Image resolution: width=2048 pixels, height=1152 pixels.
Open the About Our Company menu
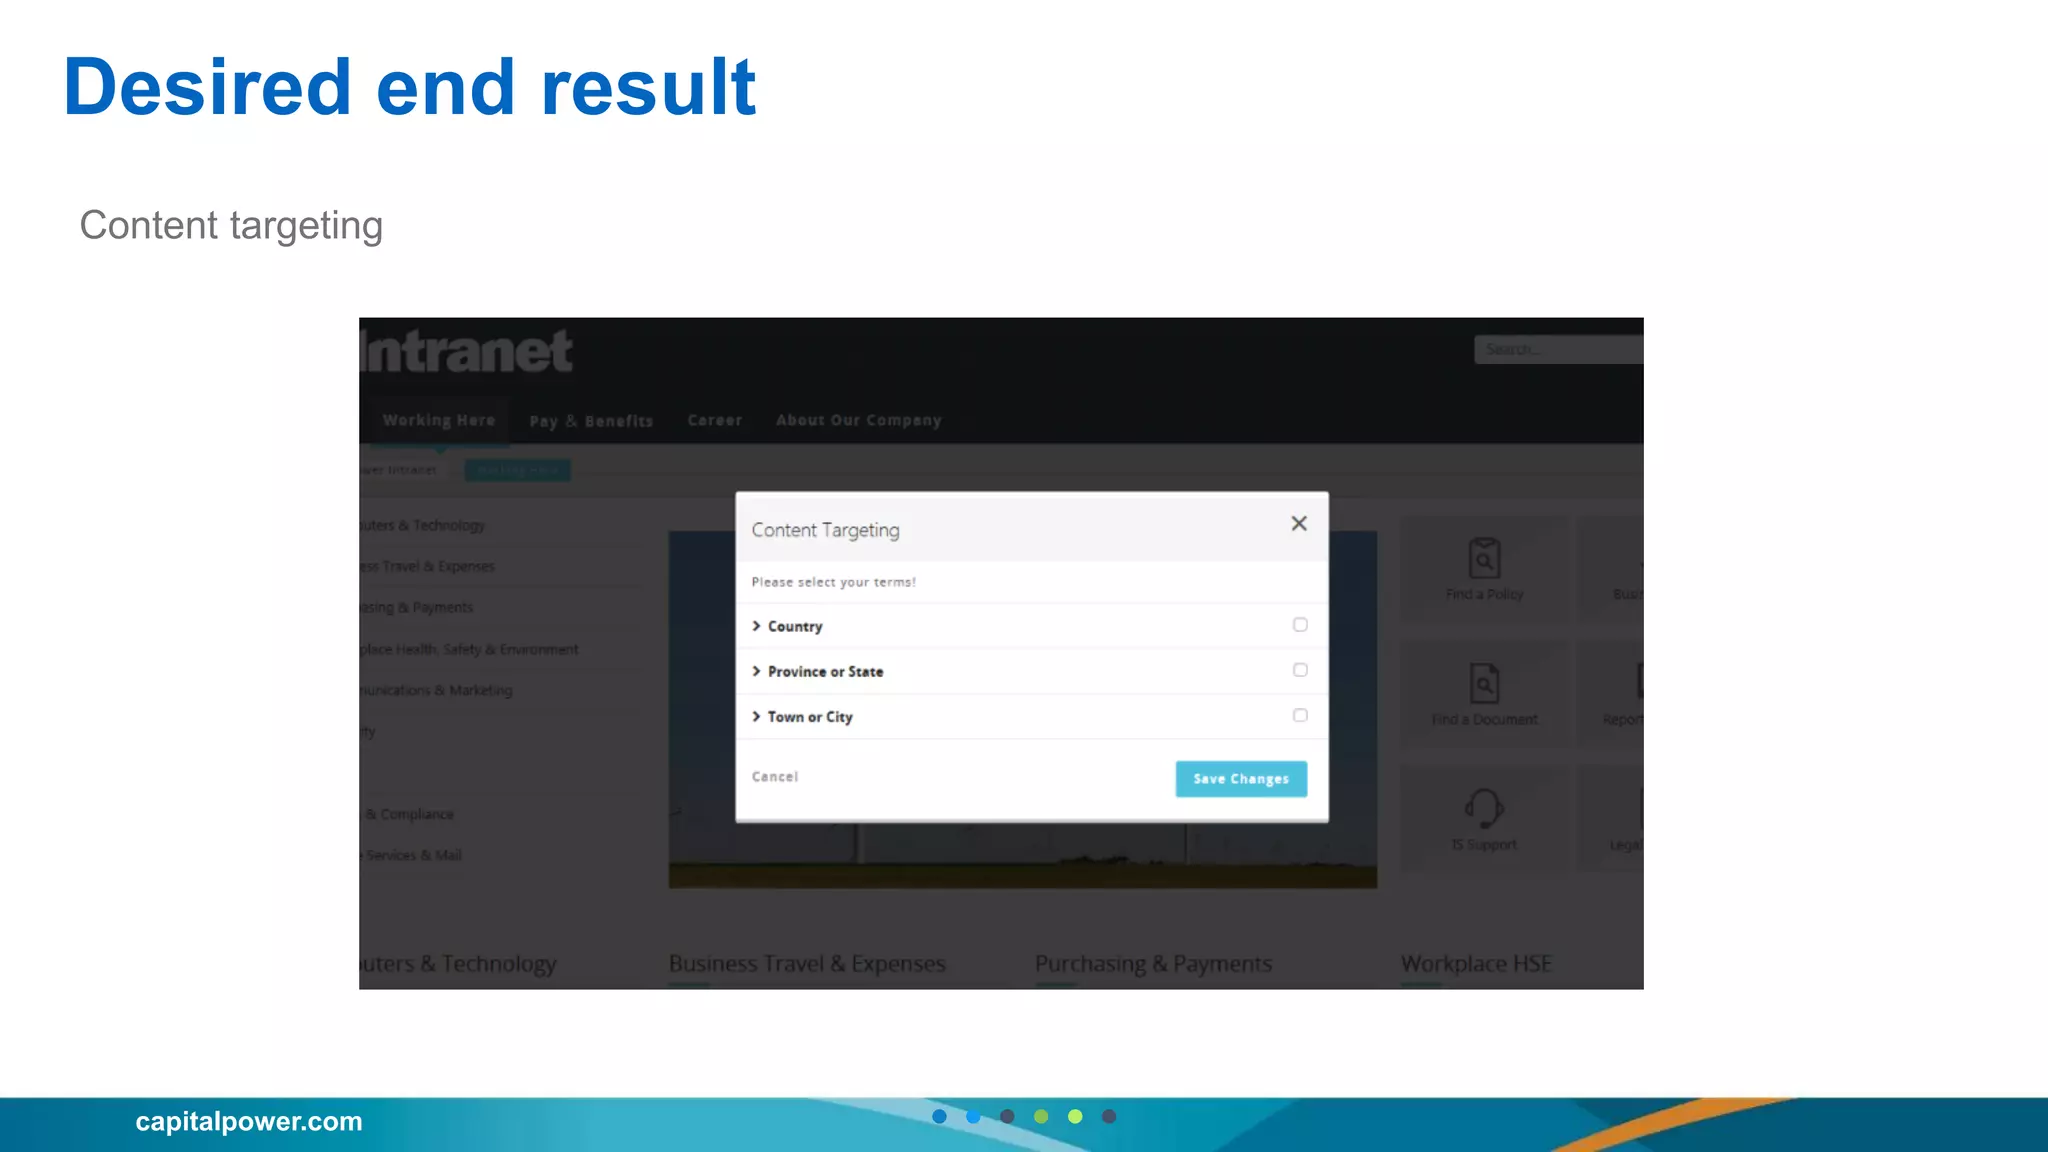coord(859,420)
